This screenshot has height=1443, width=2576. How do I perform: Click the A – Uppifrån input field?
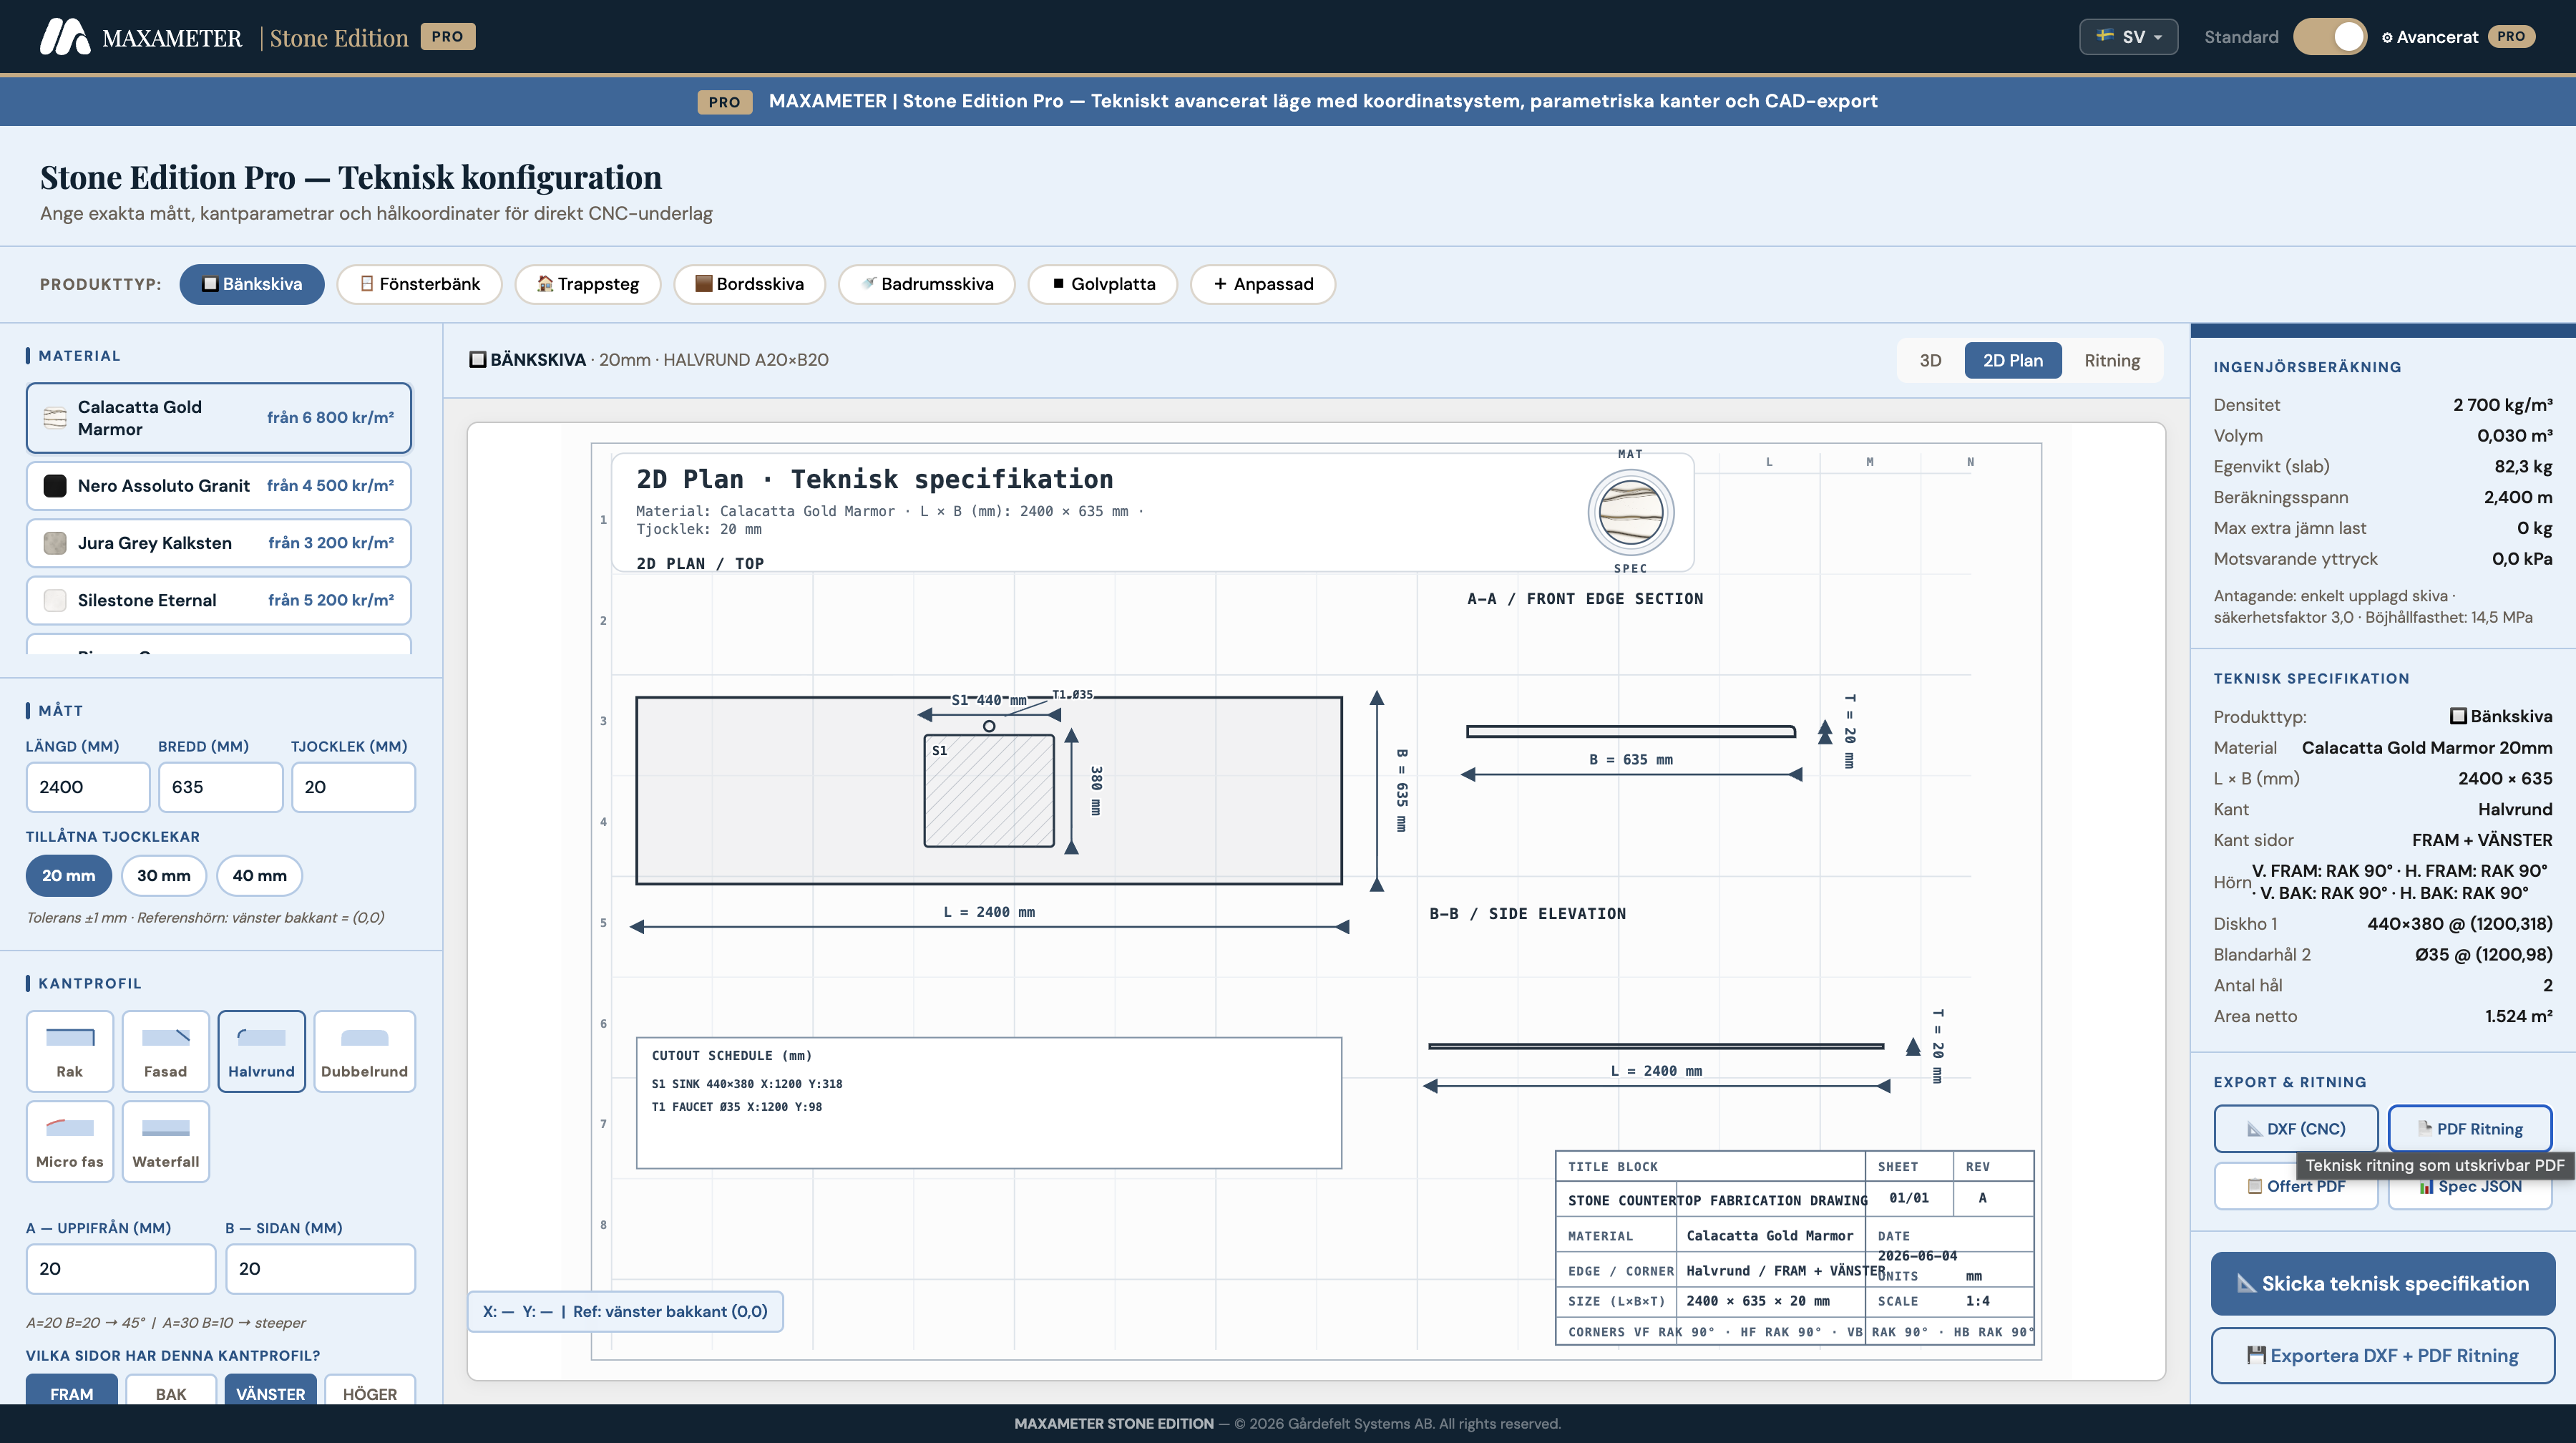point(121,1268)
